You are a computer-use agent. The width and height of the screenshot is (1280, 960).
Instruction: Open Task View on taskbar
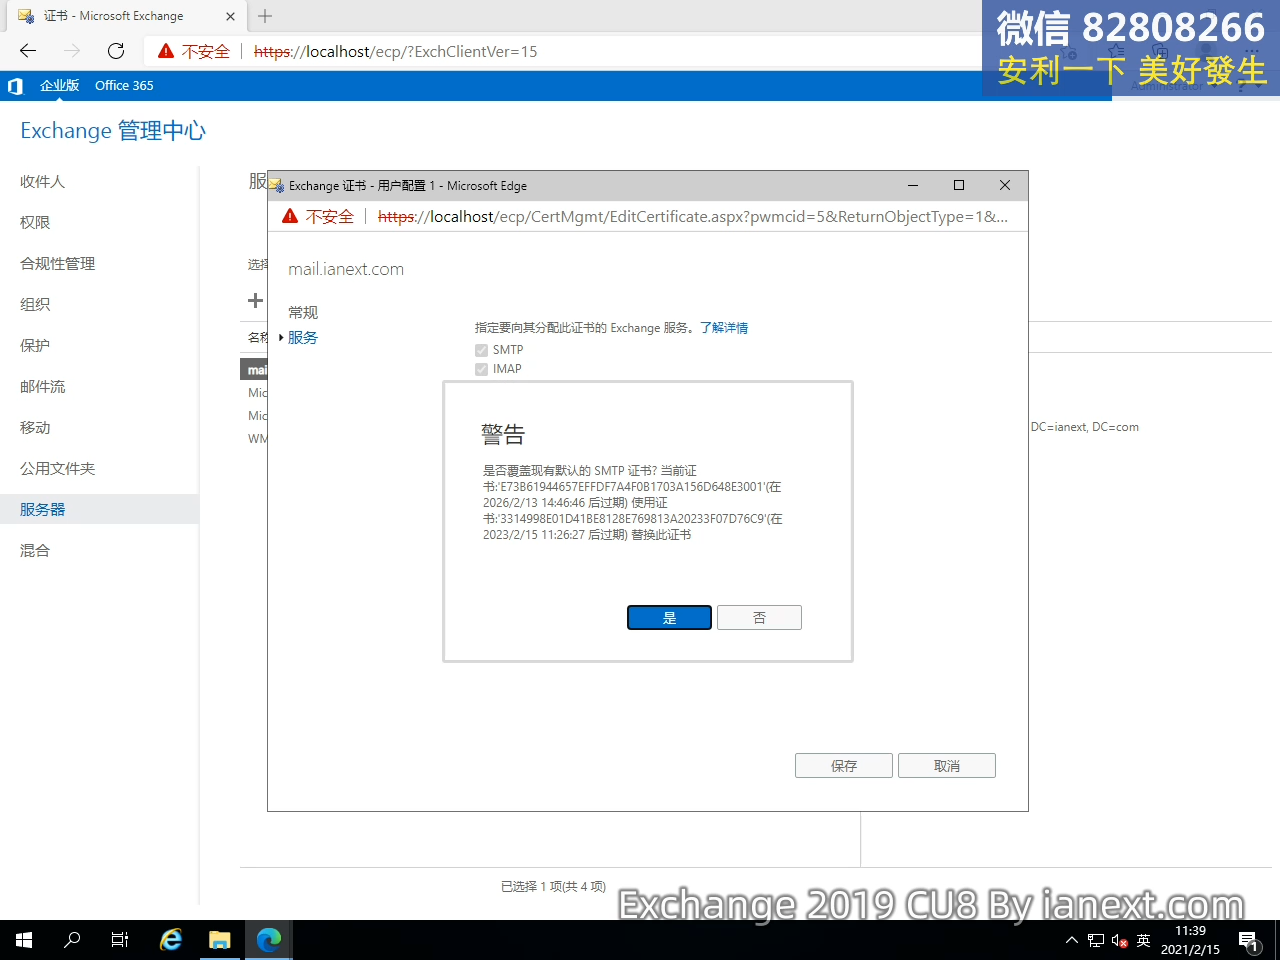(x=120, y=940)
